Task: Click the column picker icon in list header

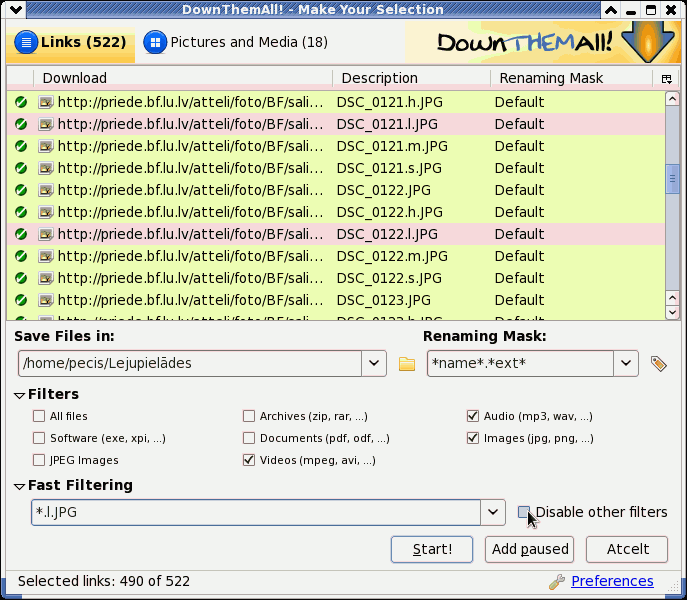Action: coord(666,78)
